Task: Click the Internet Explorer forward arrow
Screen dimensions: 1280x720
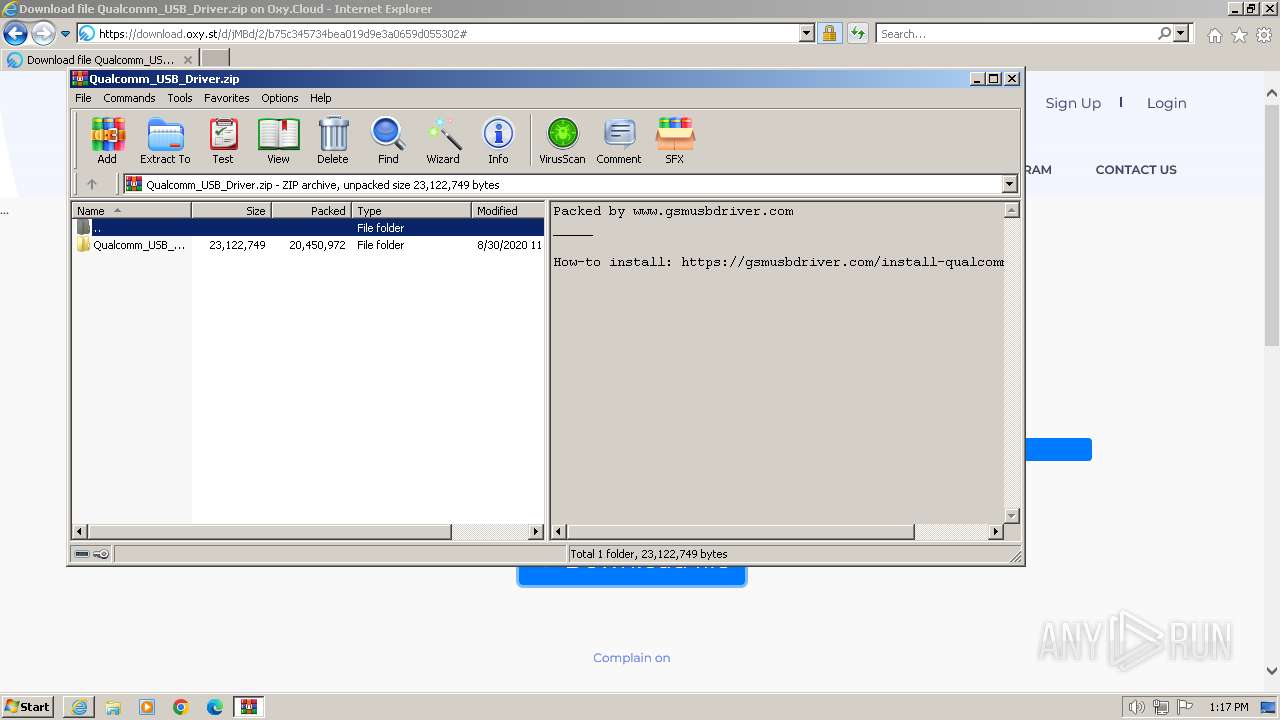Action: [42, 34]
